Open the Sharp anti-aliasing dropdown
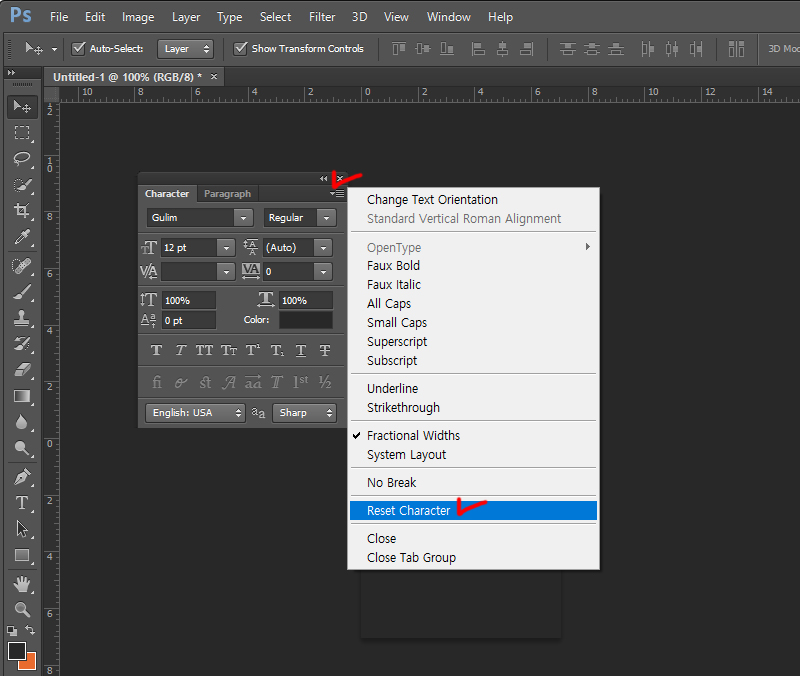800x676 pixels. point(305,413)
